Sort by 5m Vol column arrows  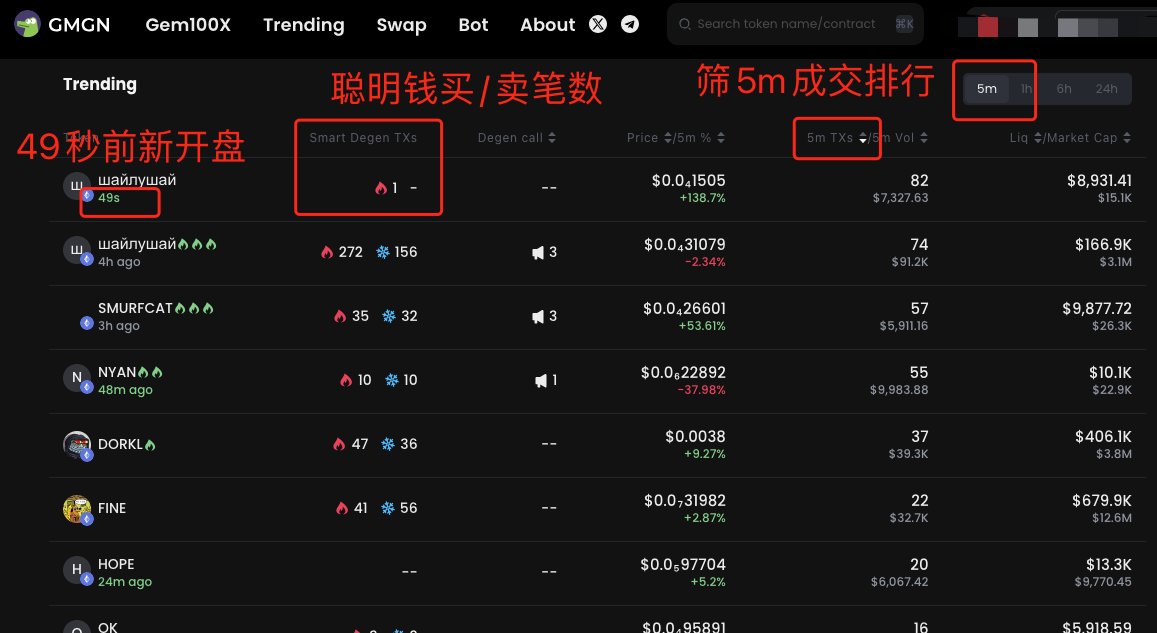924,138
